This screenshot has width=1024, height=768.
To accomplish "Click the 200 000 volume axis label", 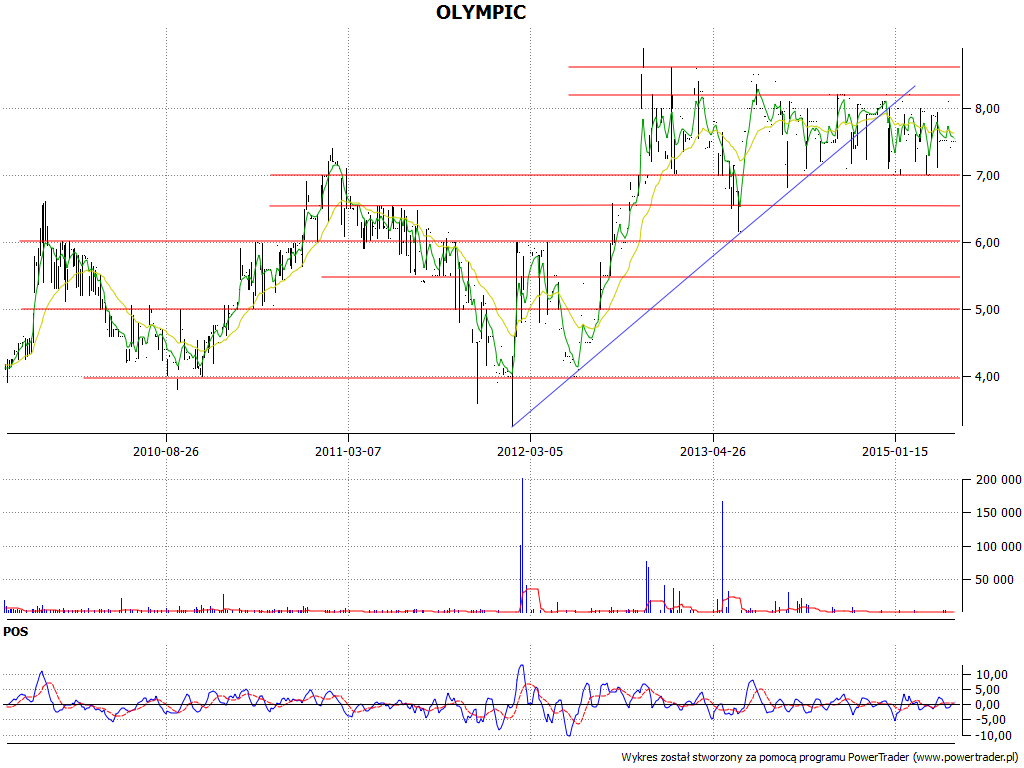I will pos(998,480).
